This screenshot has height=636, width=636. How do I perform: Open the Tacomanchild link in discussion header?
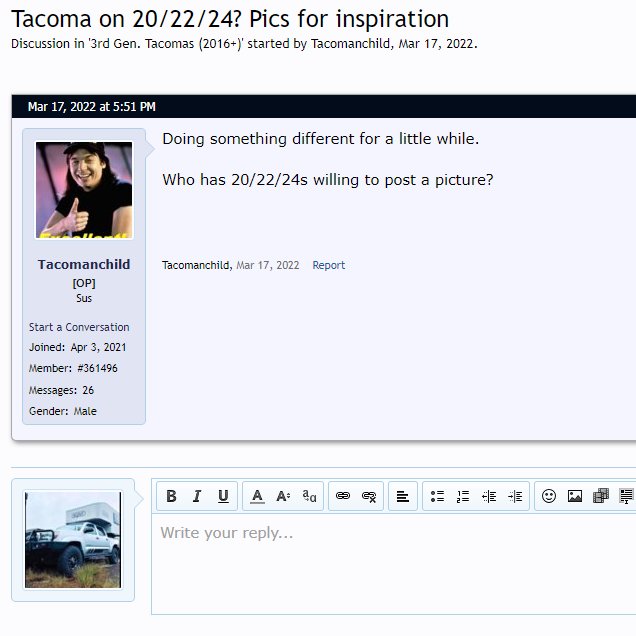pyautogui.click(x=350, y=43)
